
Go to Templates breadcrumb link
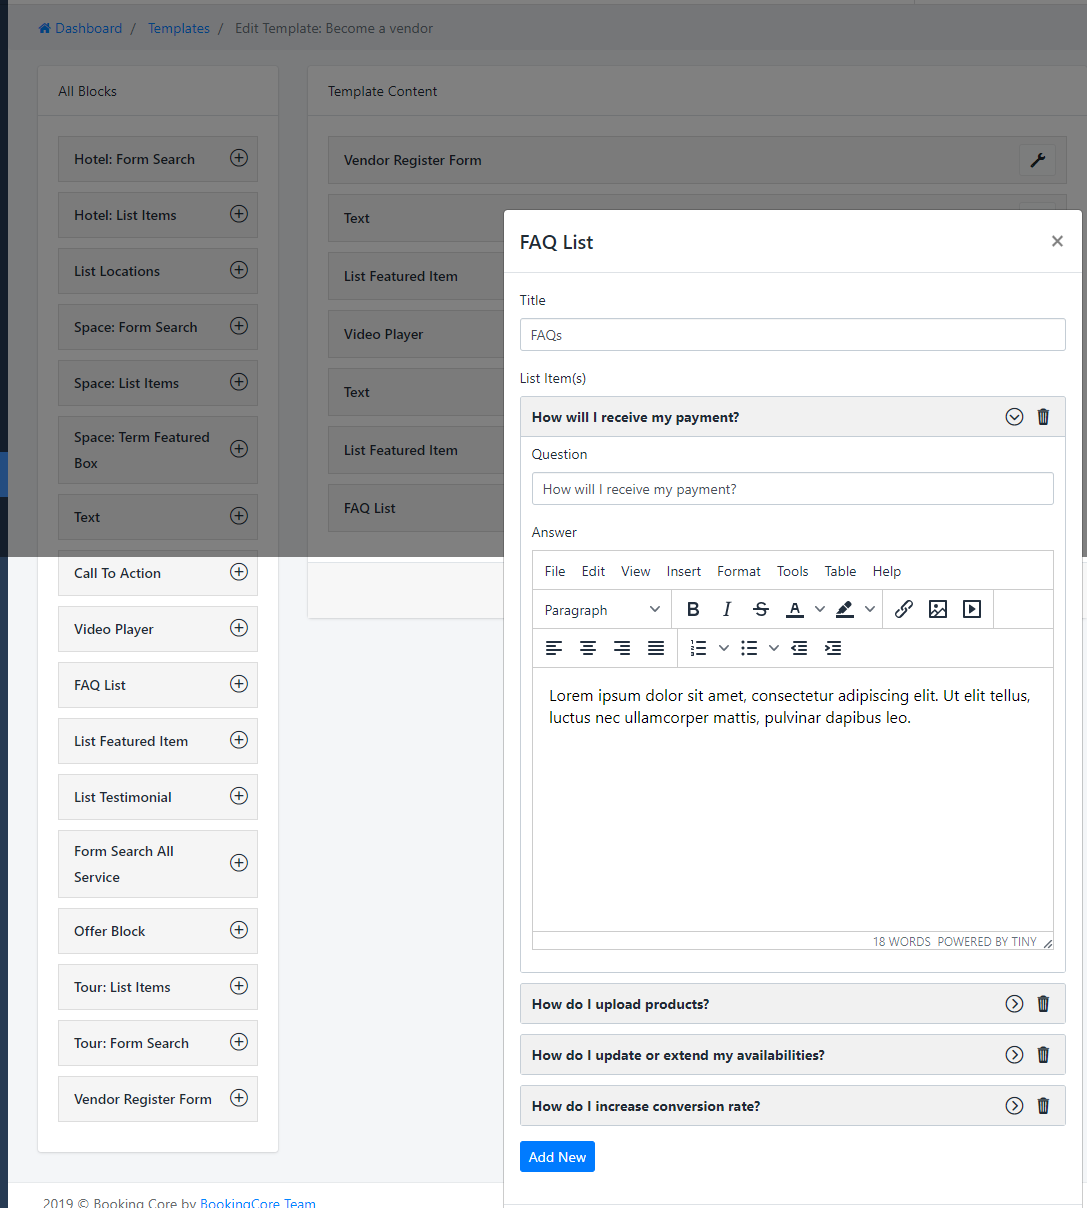pyautogui.click(x=179, y=28)
